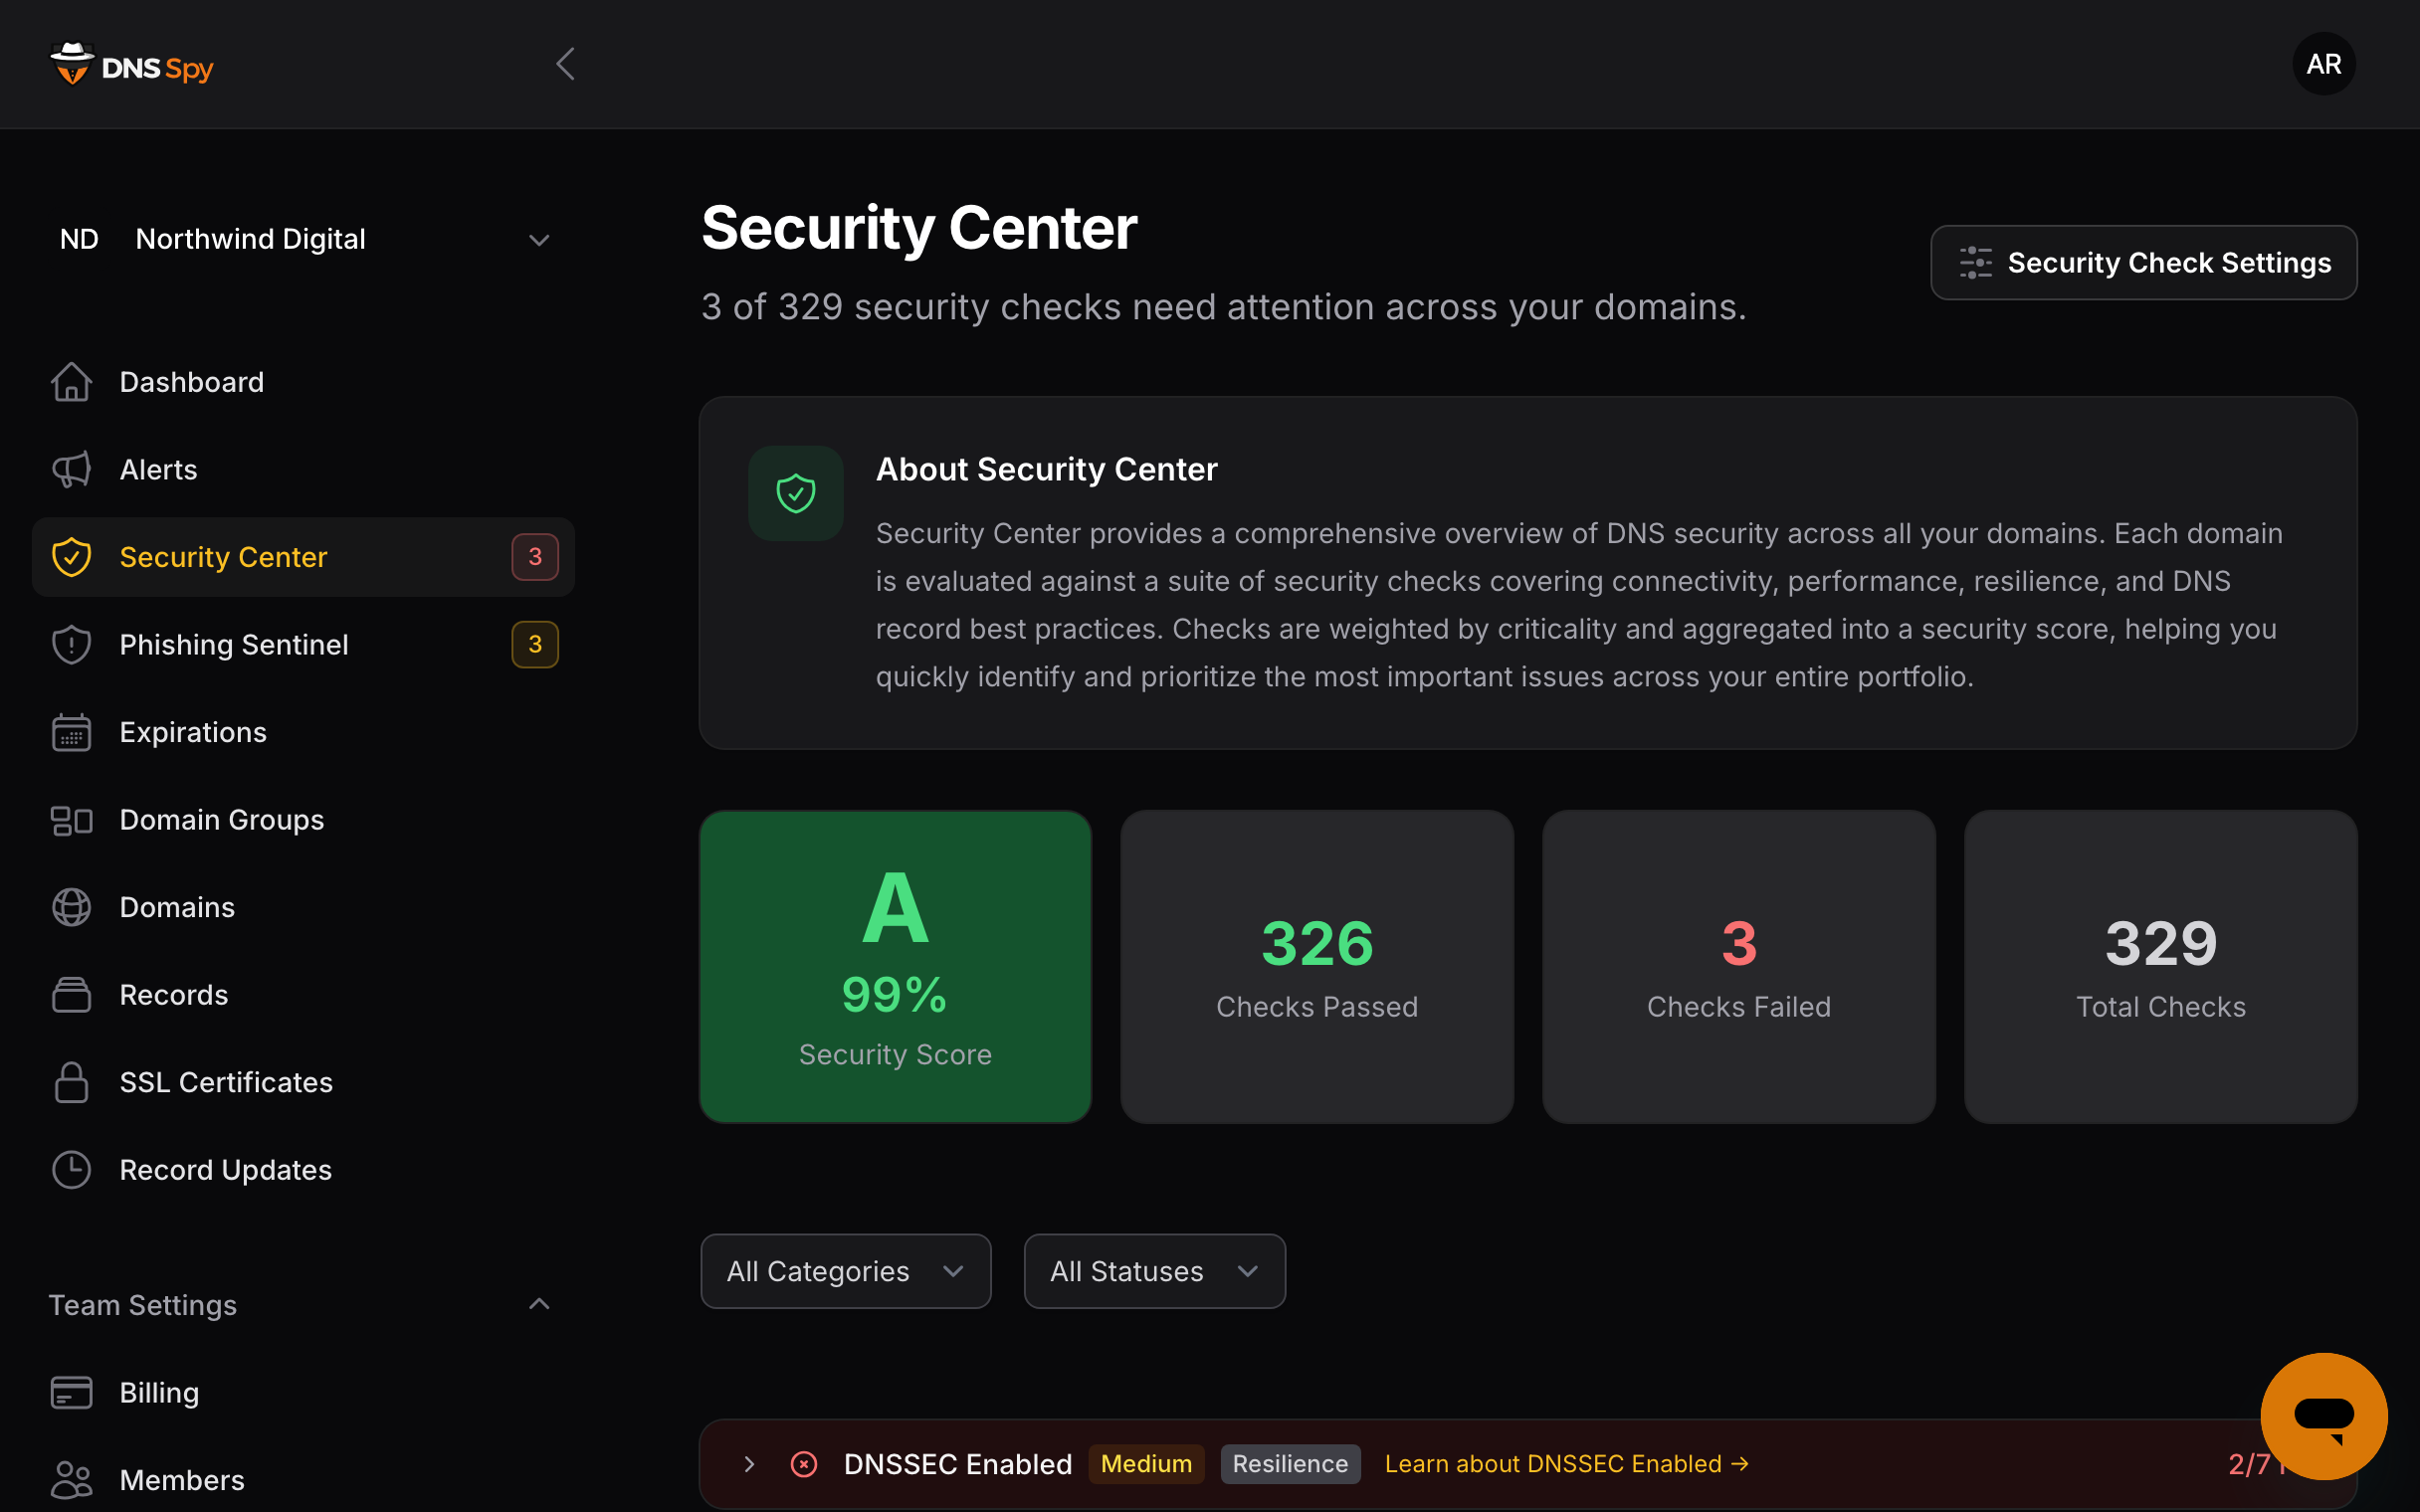Click the Records stack icon

click(71, 995)
